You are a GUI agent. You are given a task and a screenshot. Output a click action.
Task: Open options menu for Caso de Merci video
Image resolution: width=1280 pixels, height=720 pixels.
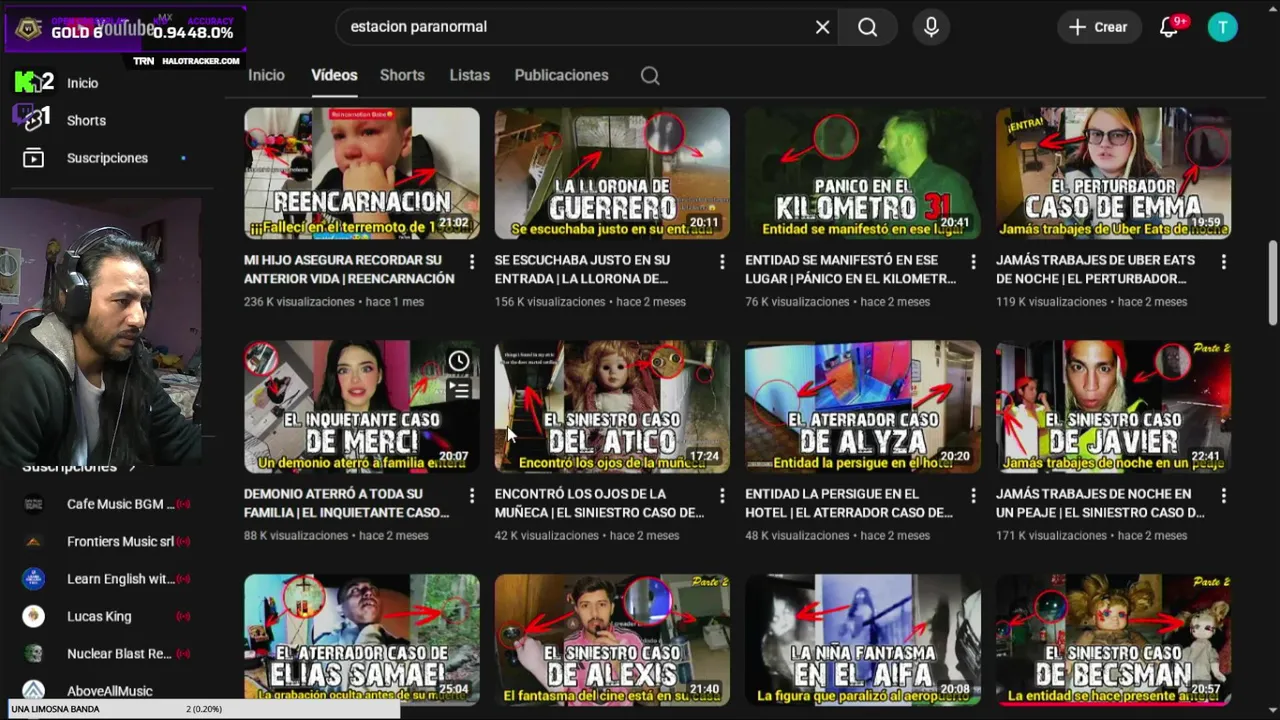(x=472, y=495)
